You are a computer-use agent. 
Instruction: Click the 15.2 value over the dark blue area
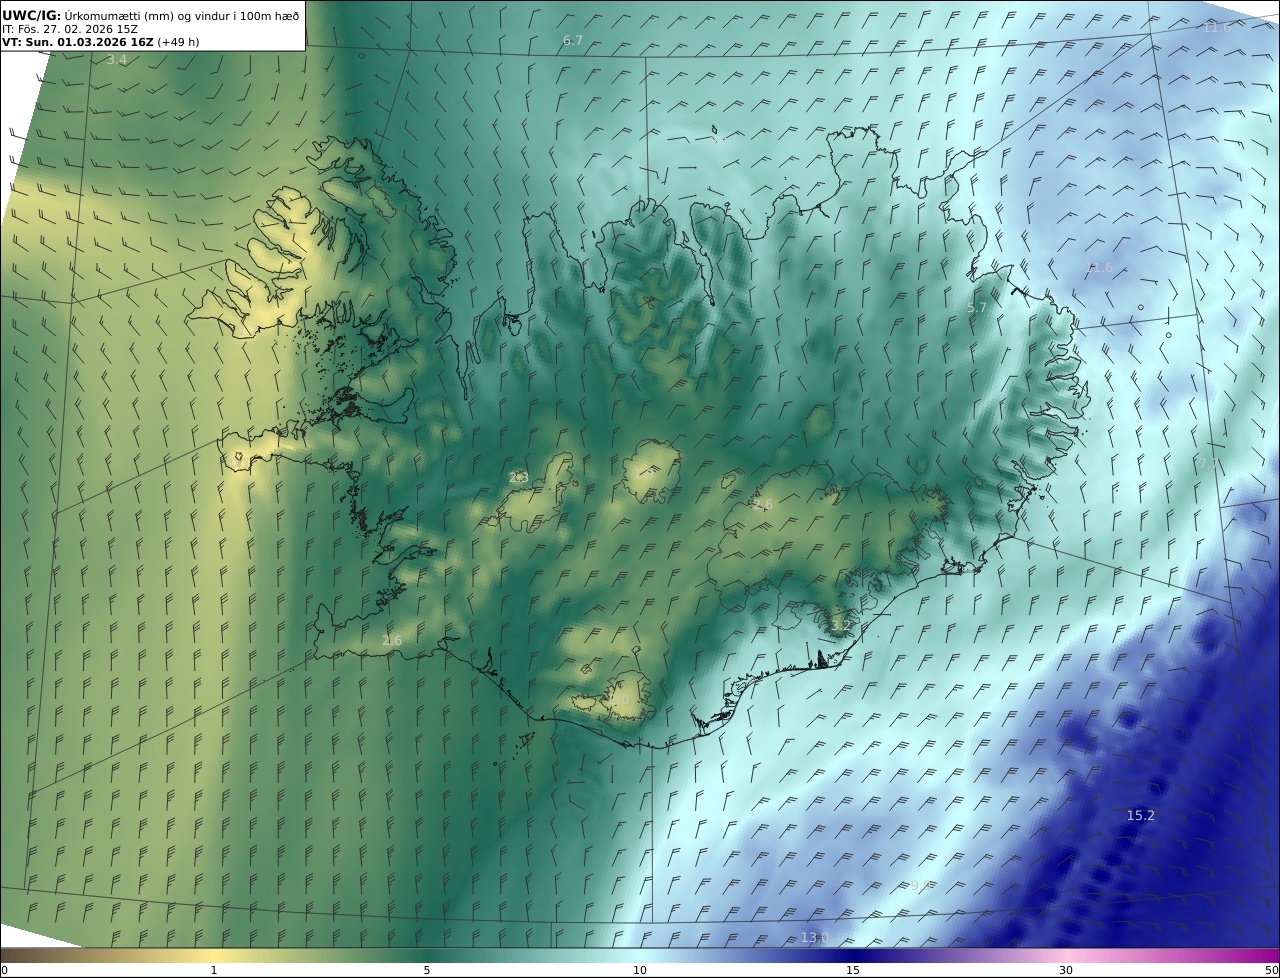(1141, 816)
